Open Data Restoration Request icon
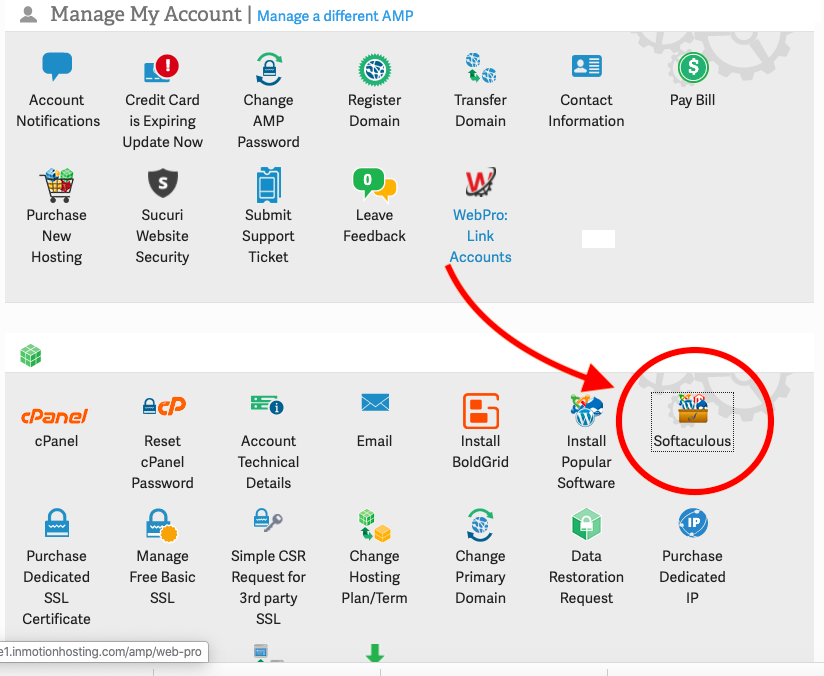Screen dimensions: 824x676 click(586, 524)
